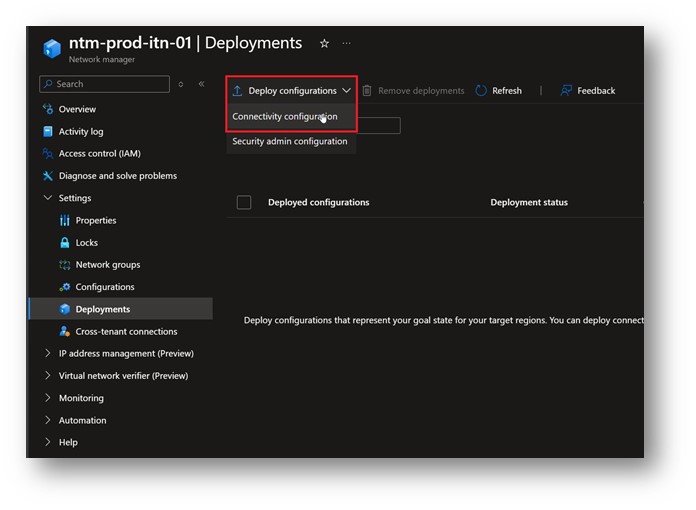Viewport: 696px width, 510px height.
Task: Expand the Automation section
Action: [x=83, y=420]
